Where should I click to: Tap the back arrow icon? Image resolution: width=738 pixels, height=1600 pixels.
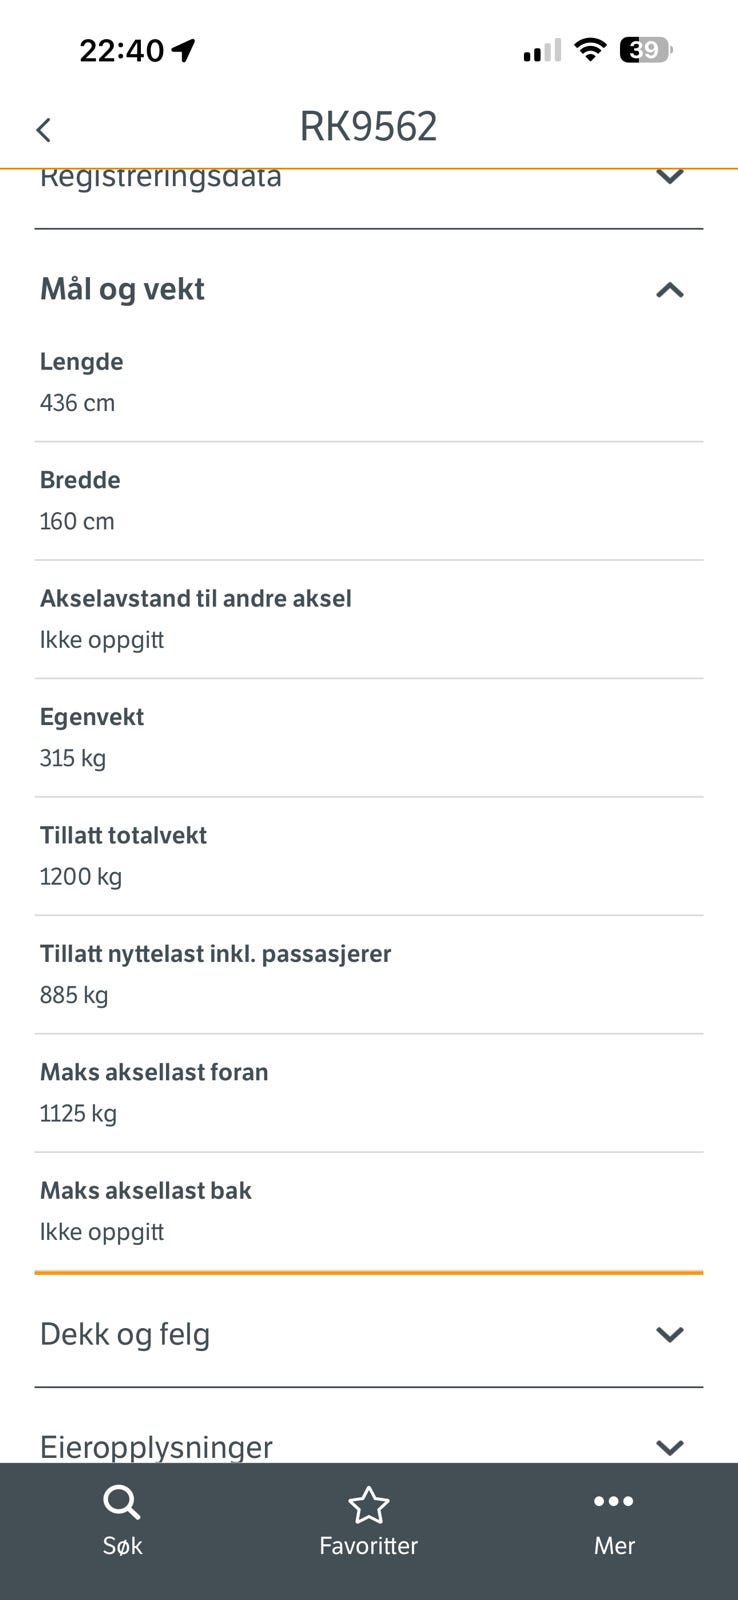click(x=43, y=130)
